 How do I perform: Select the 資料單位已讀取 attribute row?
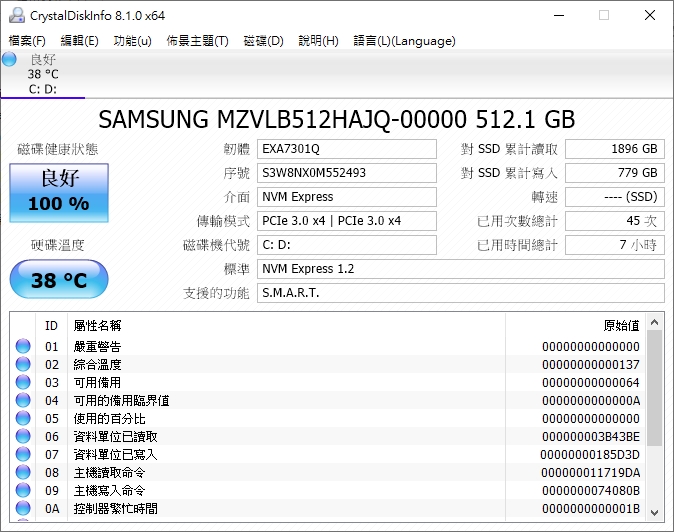[328, 437]
